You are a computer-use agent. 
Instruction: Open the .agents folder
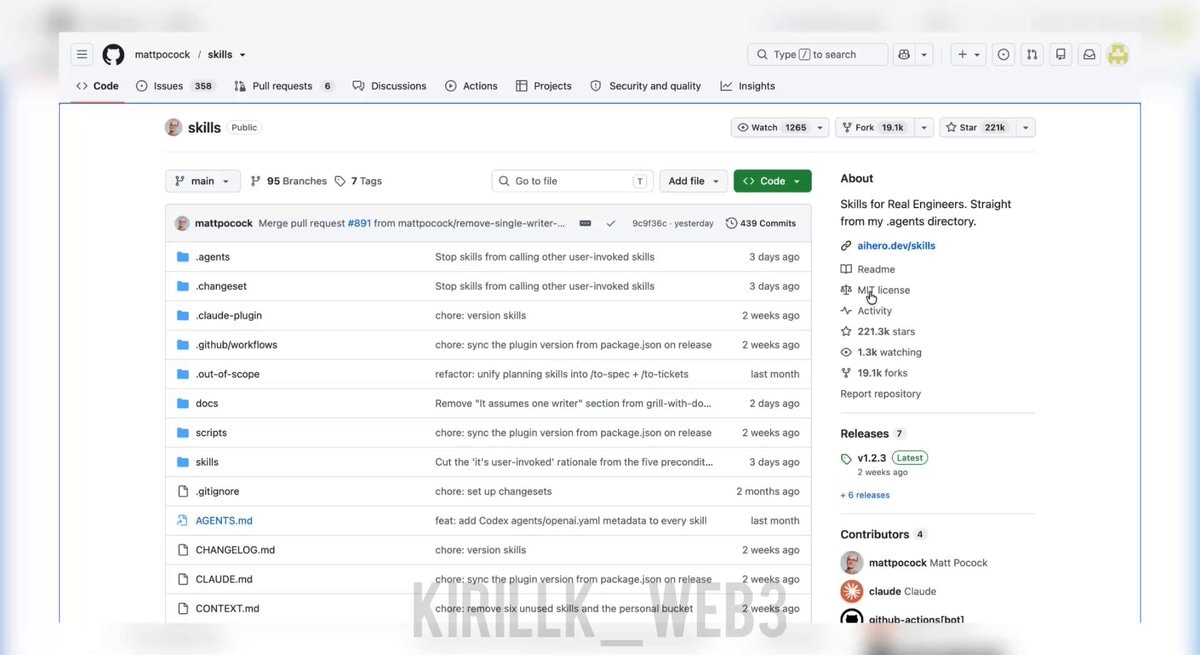(212, 257)
